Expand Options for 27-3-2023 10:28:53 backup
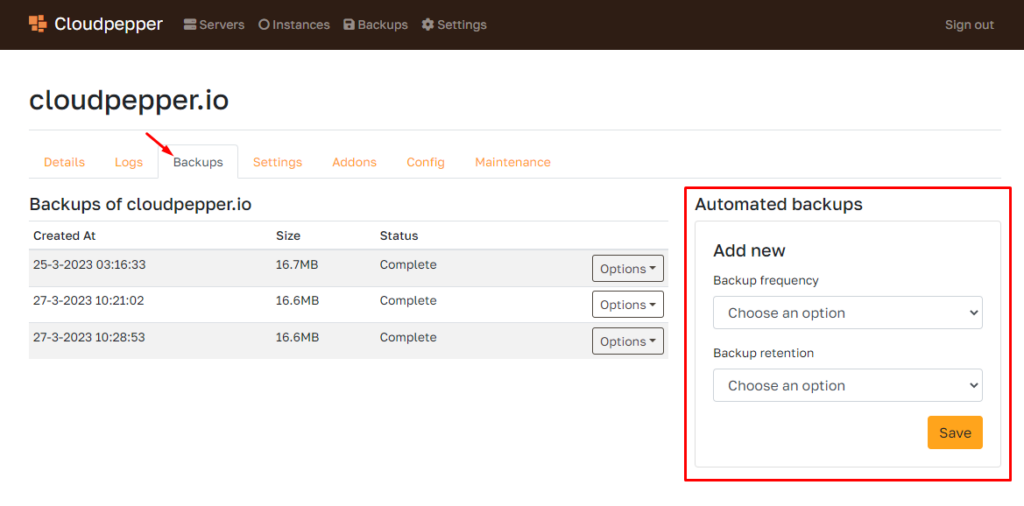The height and width of the screenshot is (506, 1024). point(628,342)
